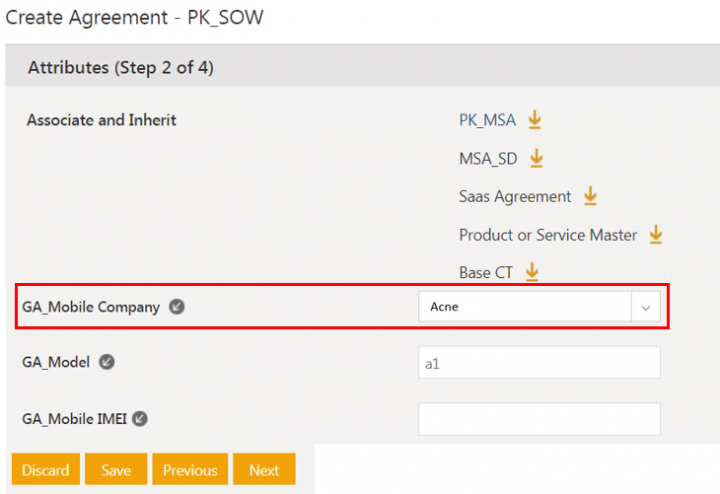
Task: Click the download arrow next to PK_MSA
Action: coord(534,120)
